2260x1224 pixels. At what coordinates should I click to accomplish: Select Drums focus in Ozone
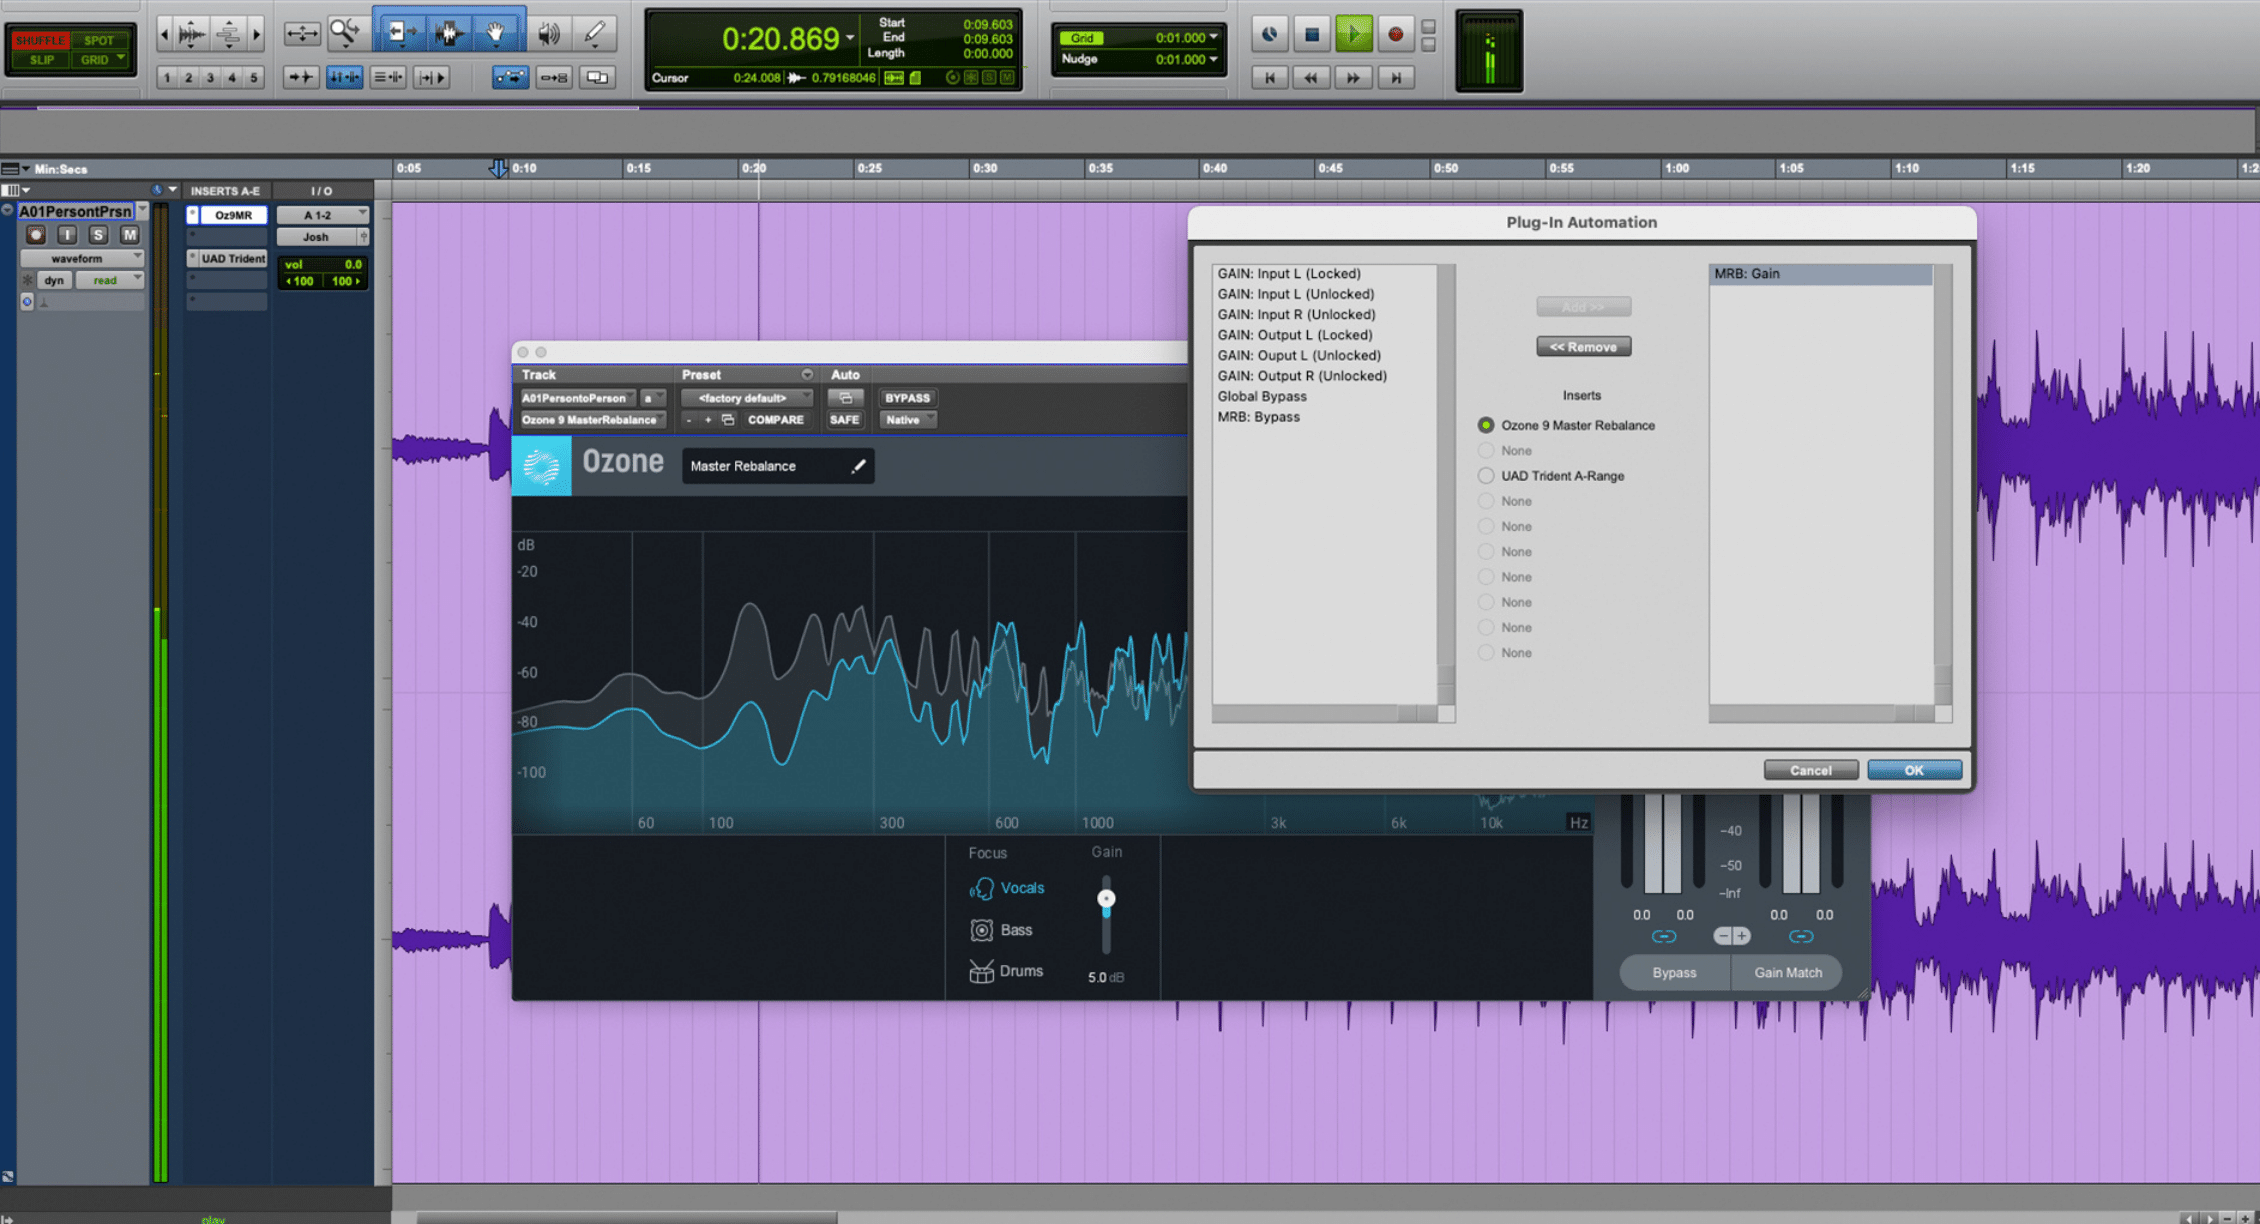[1007, 971]
